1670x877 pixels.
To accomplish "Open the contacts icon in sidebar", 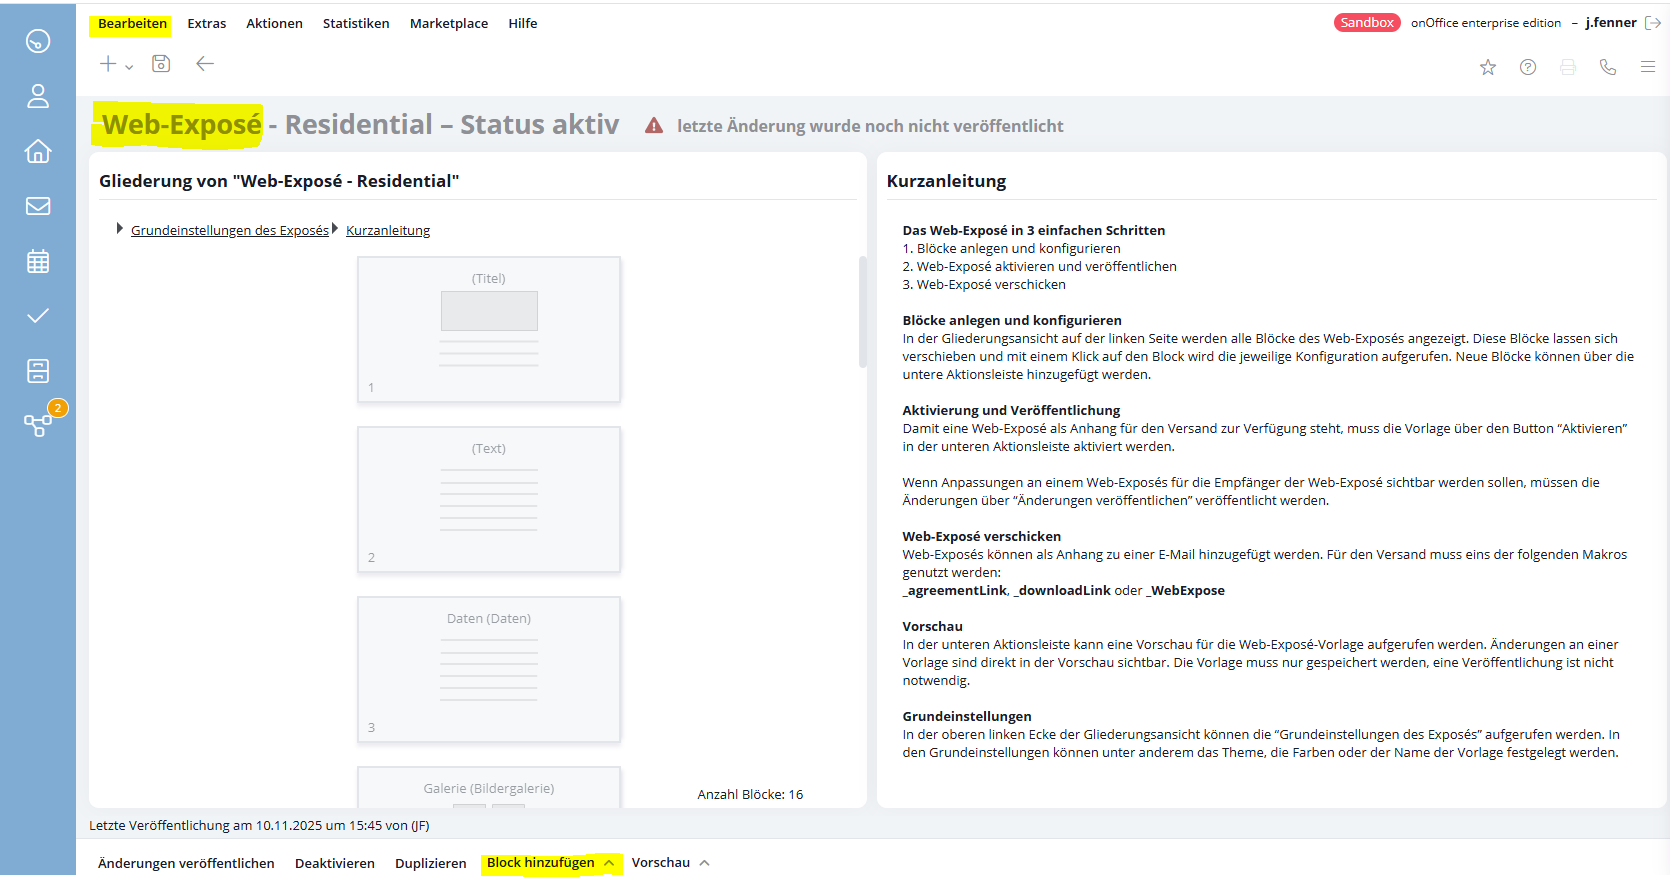I will tap(38, 96).
